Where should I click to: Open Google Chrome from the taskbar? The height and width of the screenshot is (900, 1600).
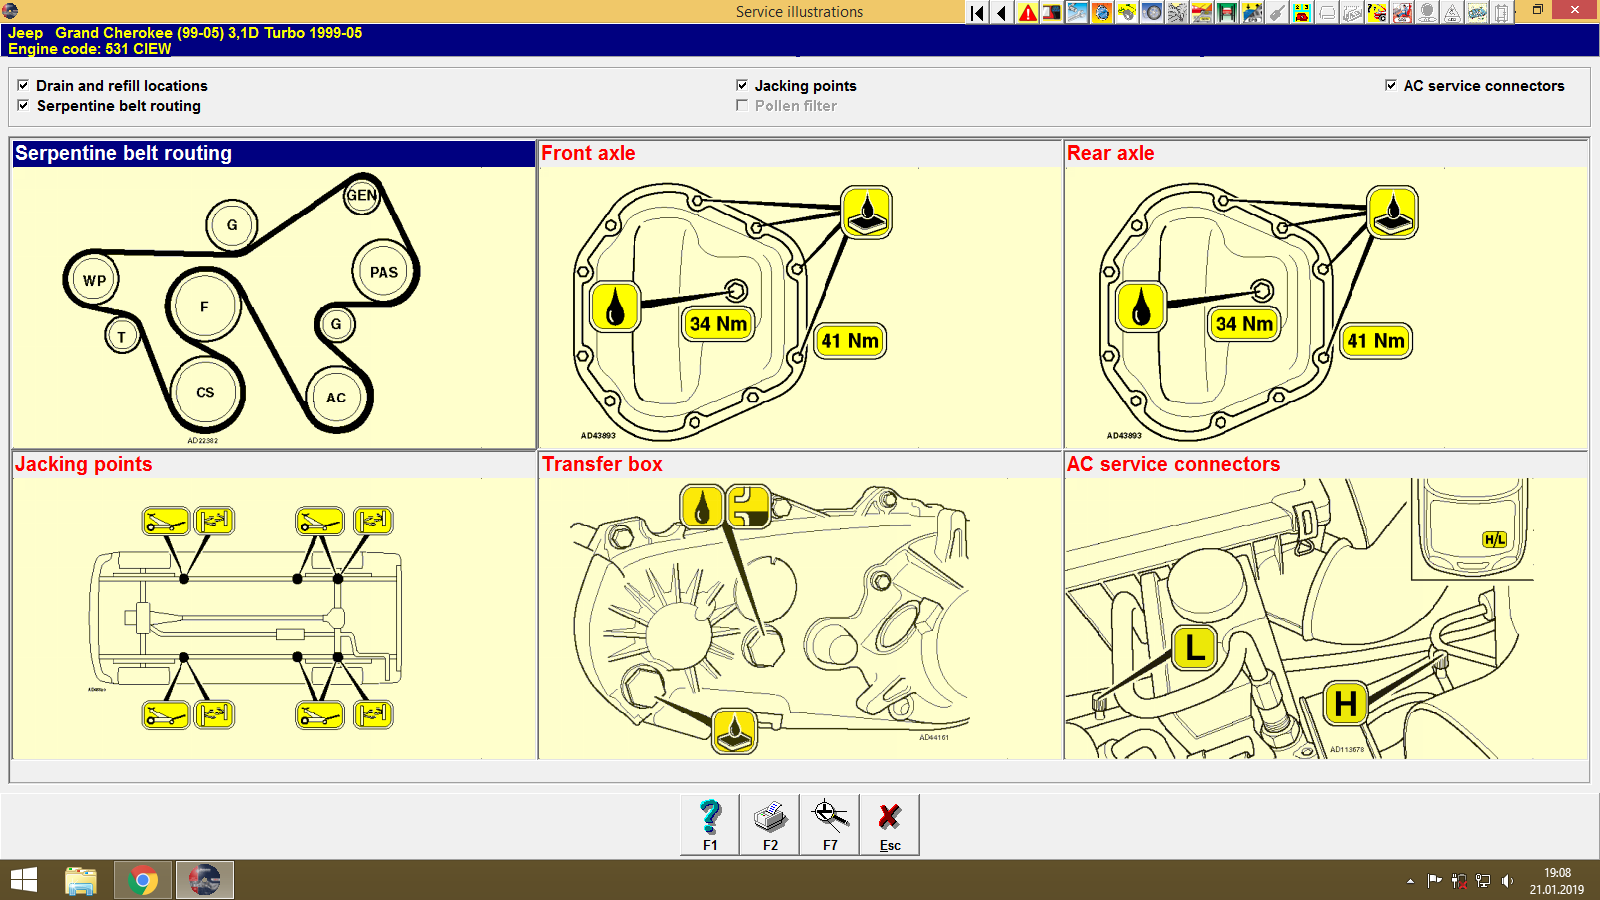tap(142, 881)
